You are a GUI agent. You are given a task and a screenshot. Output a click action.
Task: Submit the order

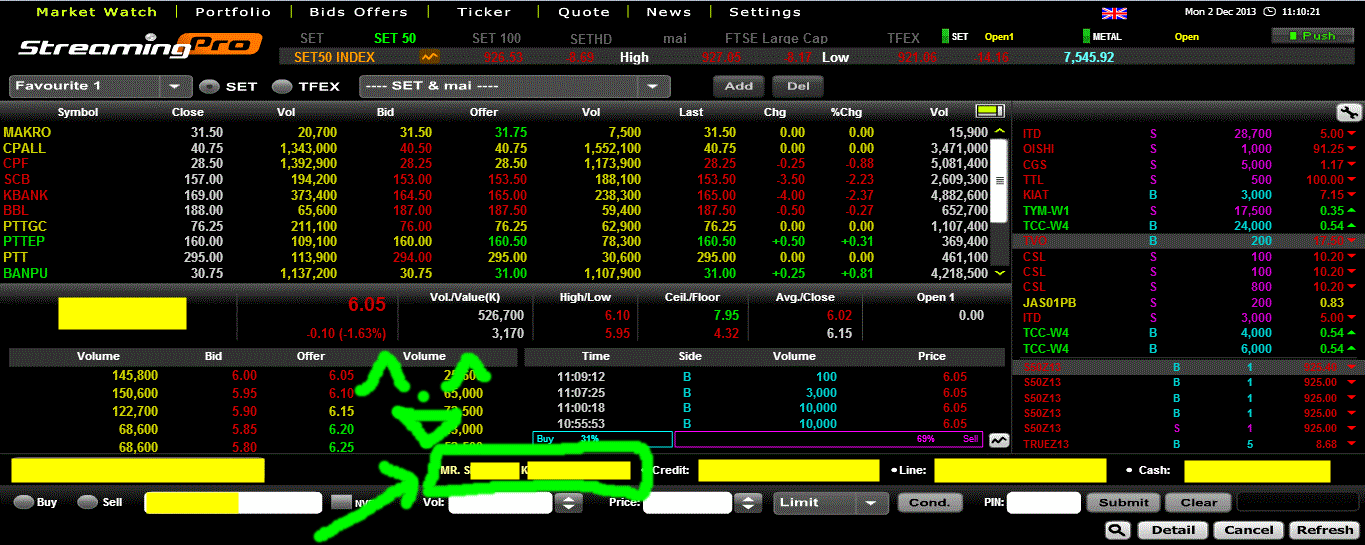tap(1124, 502)
